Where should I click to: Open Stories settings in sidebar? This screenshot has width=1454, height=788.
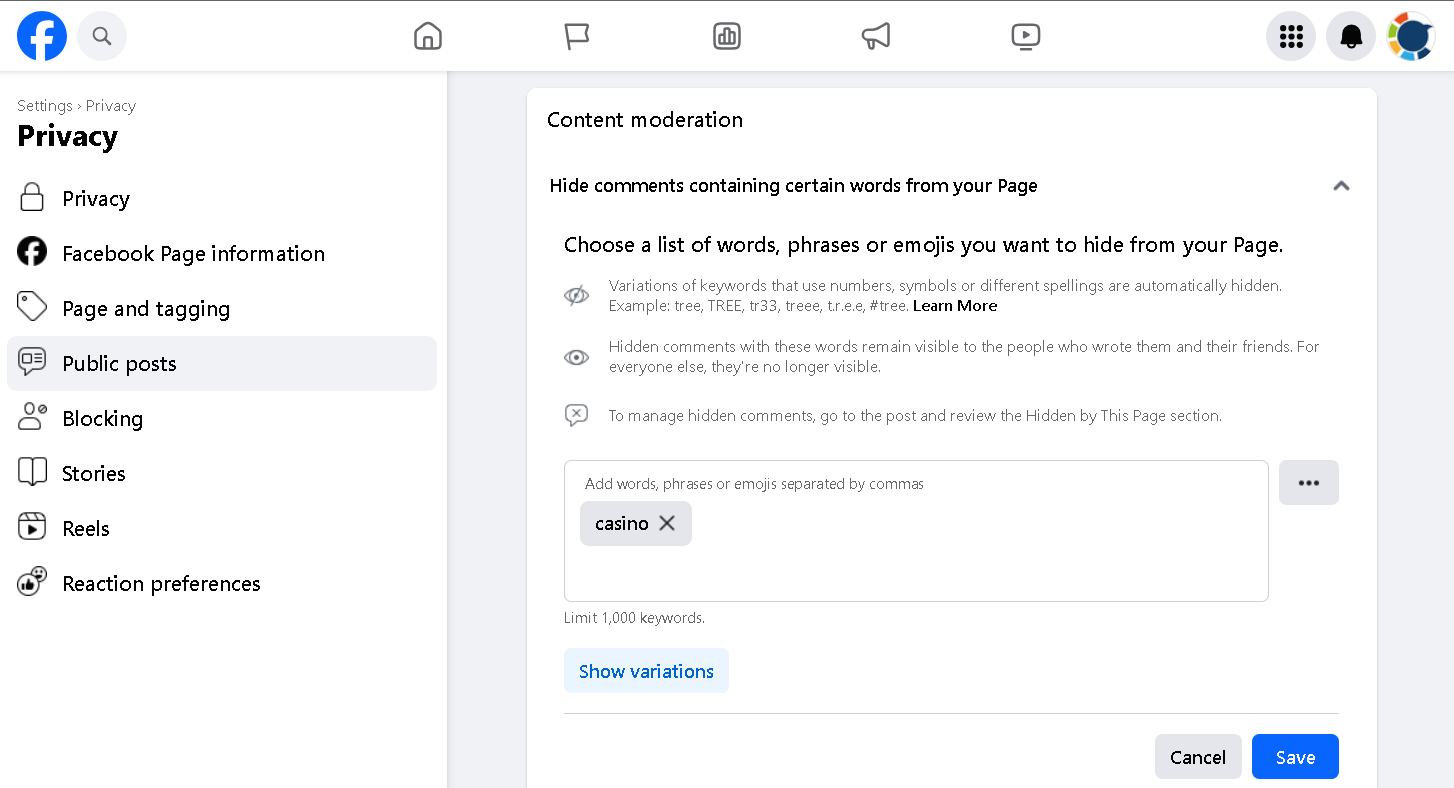(95, 473)
